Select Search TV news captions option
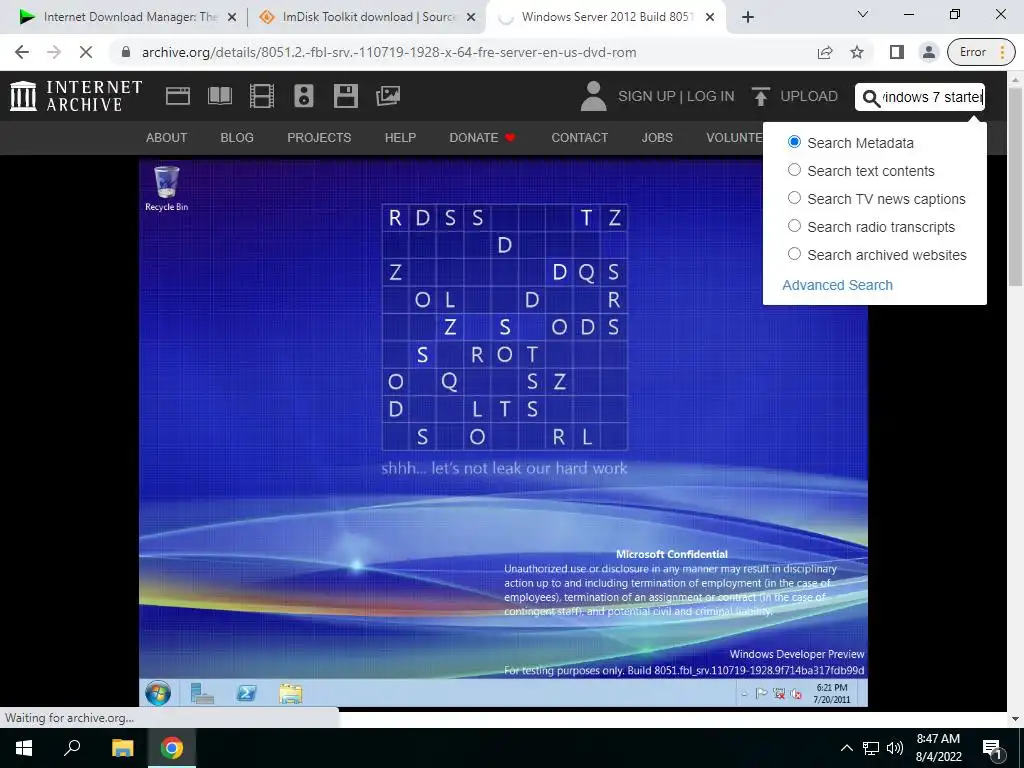This screenshot has height=768, width=1024. [794, 199]
